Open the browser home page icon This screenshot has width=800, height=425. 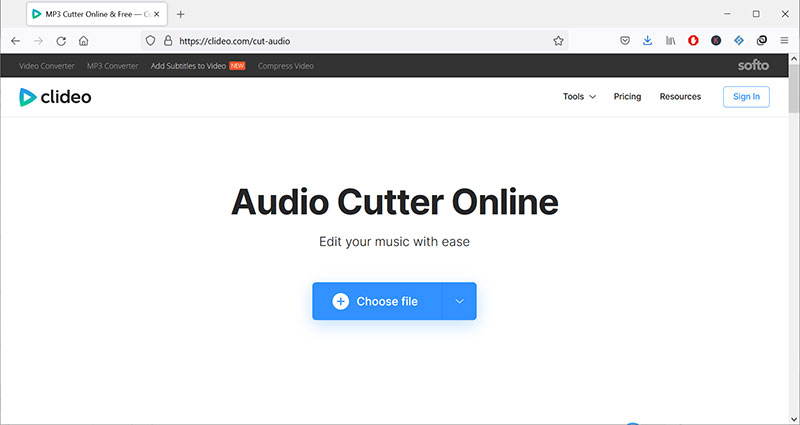coord(84,41)
